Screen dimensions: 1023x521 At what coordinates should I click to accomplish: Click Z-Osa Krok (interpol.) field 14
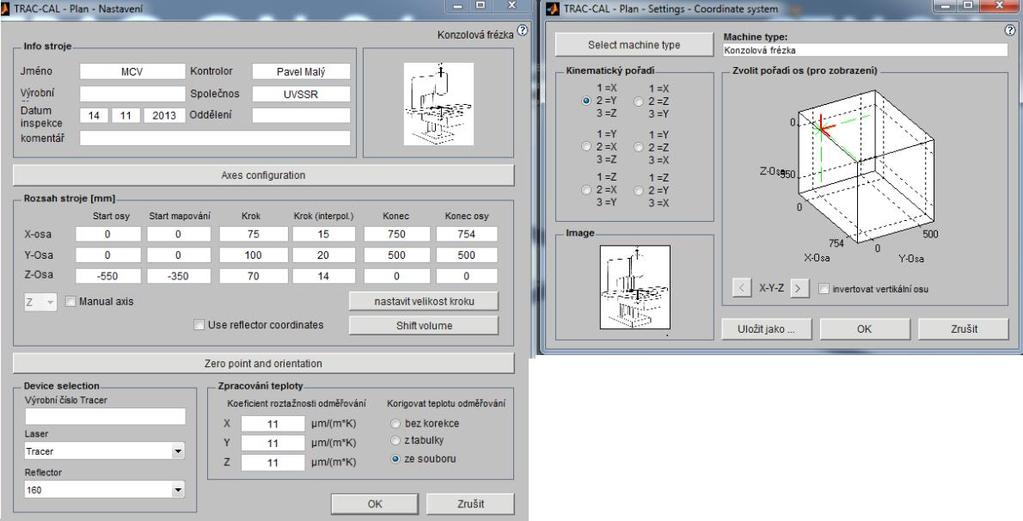[324, 276]
